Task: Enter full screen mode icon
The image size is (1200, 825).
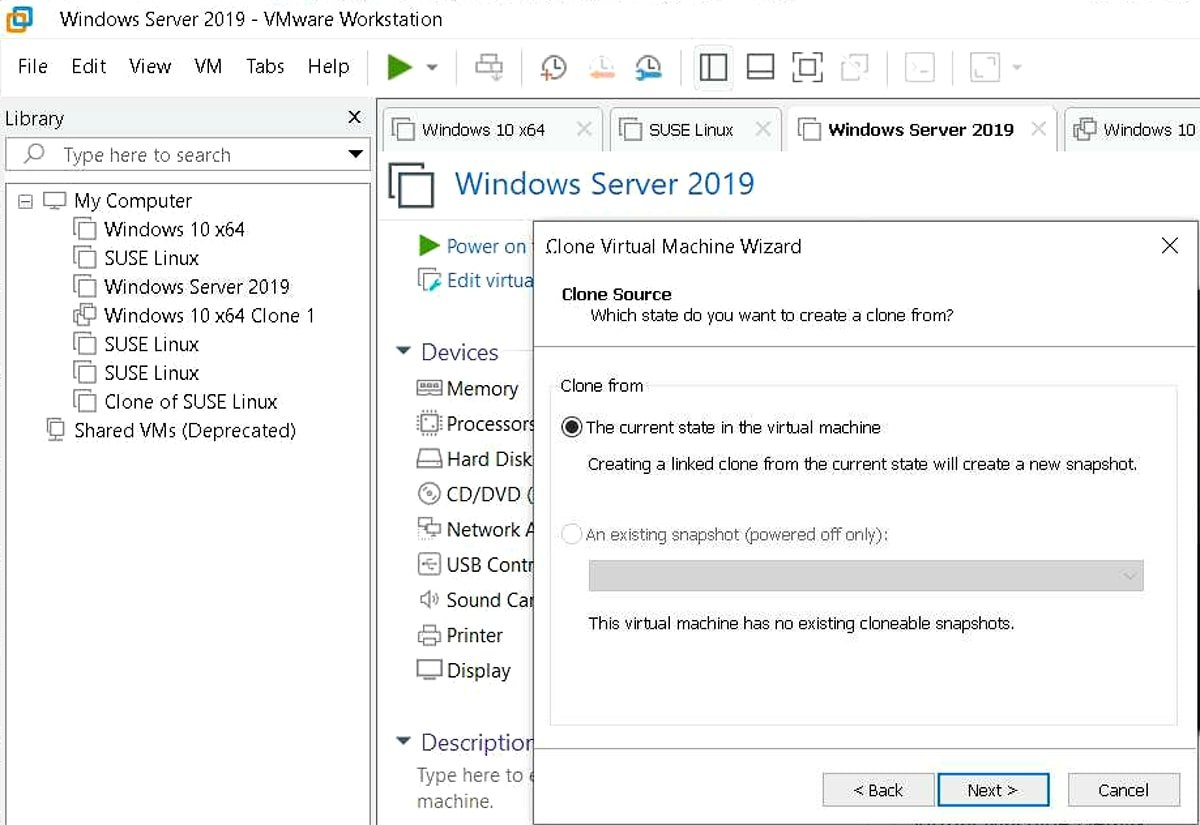Action: point(807,67)
